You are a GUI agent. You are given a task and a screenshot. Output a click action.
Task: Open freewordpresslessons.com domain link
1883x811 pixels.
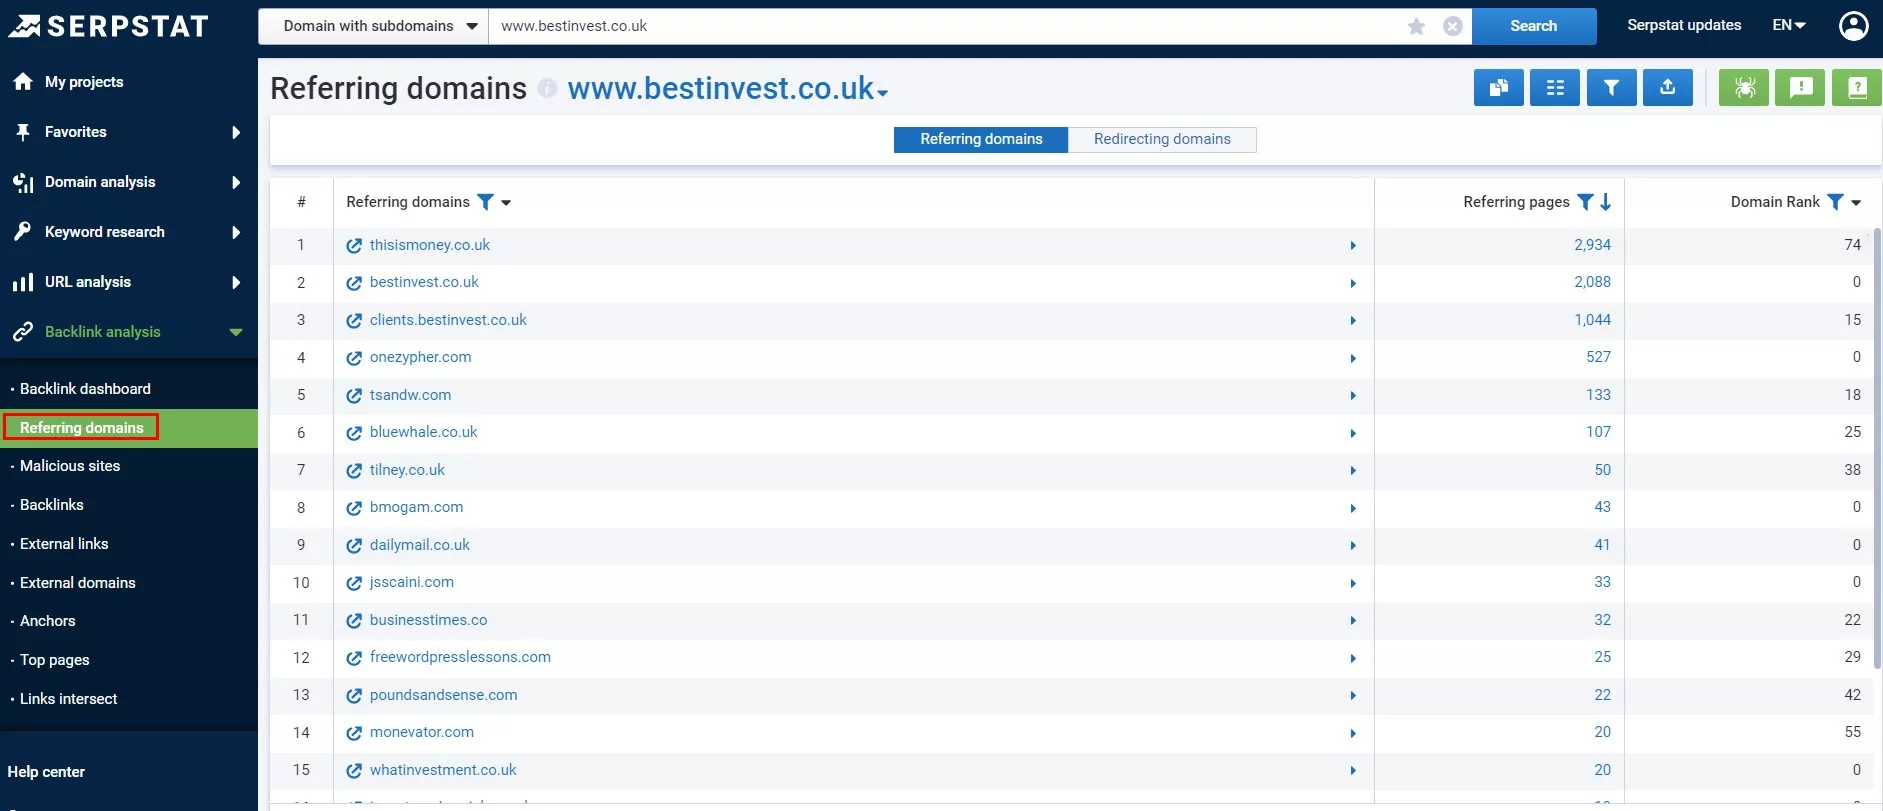460,657
